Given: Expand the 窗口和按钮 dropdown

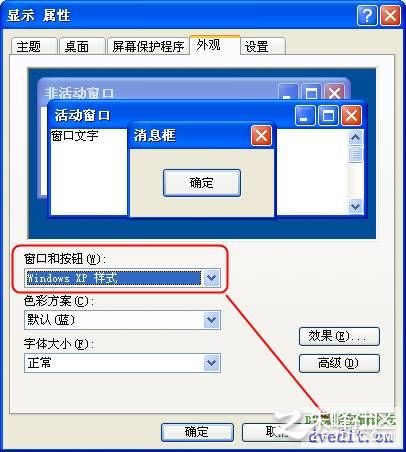Looking at the screenshot, I should [x=211, y=278].
